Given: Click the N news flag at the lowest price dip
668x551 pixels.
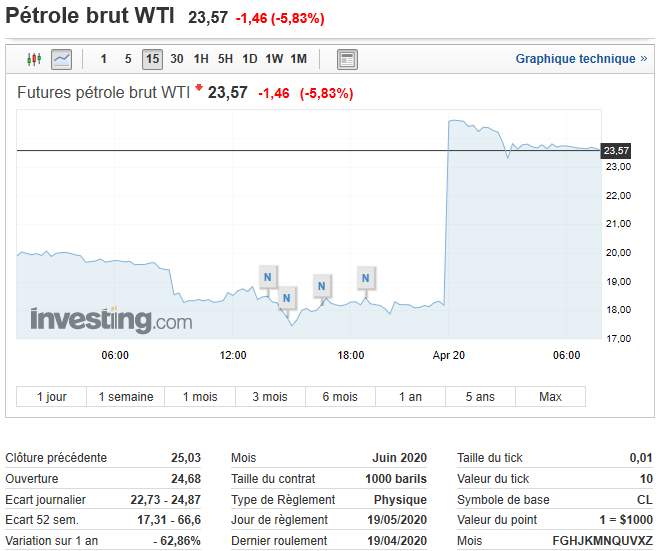Looking at the screenshot, I should click(287, 297).
